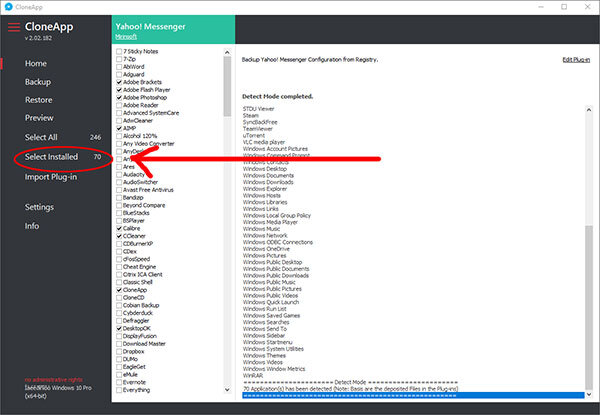Uncheck the CCleaner checkbox

click(x=119, y=236)
